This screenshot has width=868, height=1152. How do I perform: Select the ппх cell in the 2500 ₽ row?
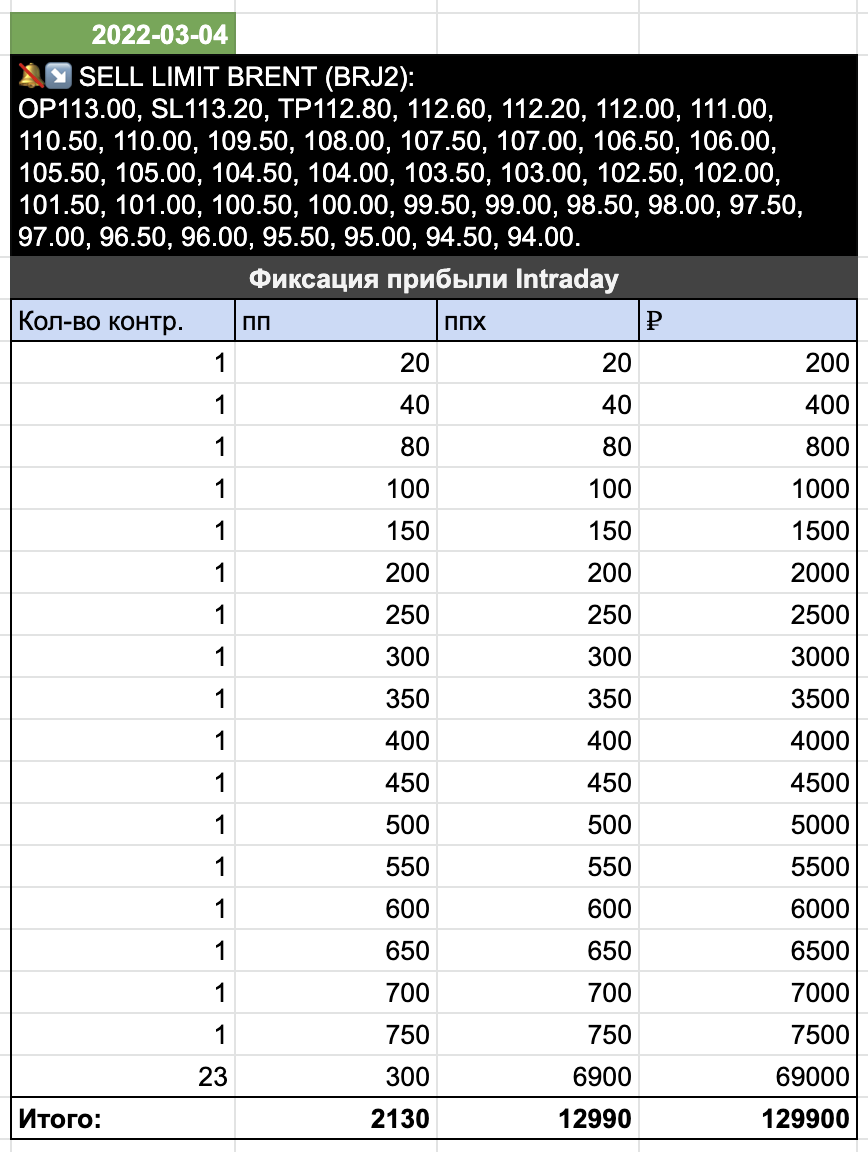coord(538,614)
